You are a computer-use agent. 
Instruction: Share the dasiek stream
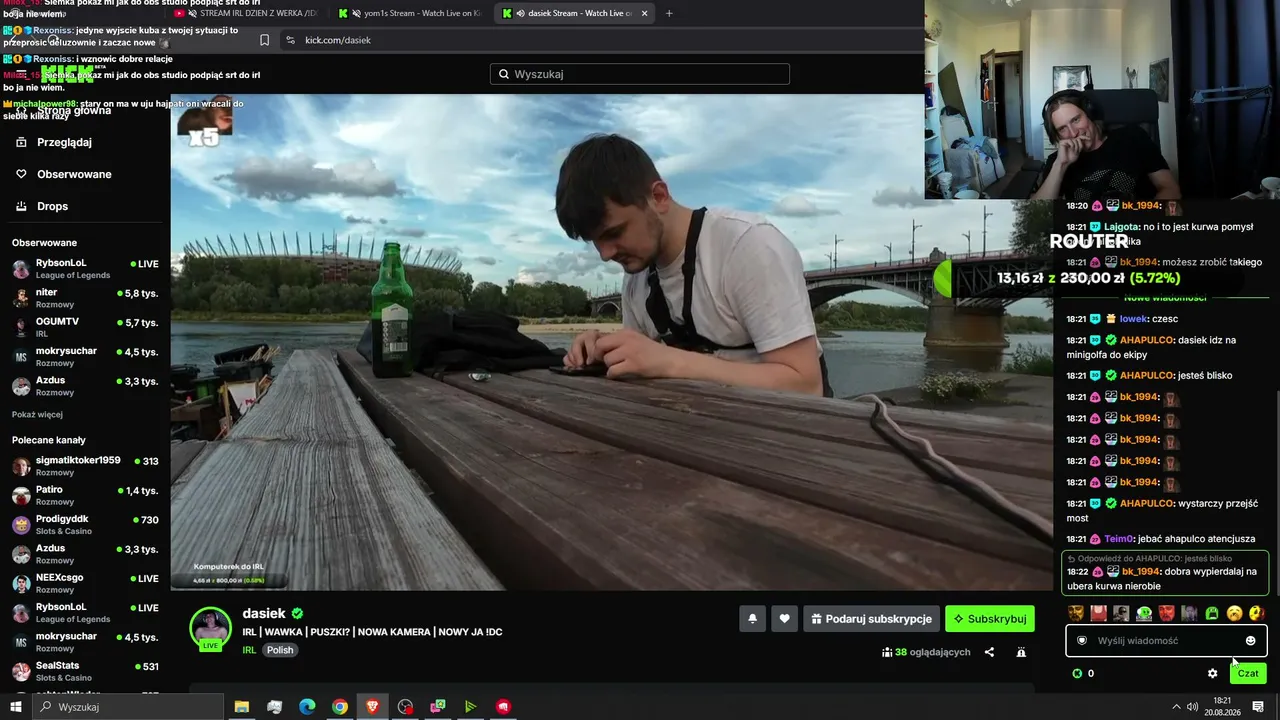[989, 652]
